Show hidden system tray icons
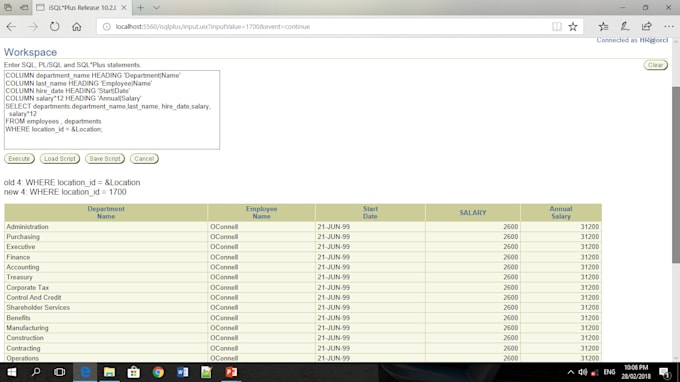 [571, 372]
